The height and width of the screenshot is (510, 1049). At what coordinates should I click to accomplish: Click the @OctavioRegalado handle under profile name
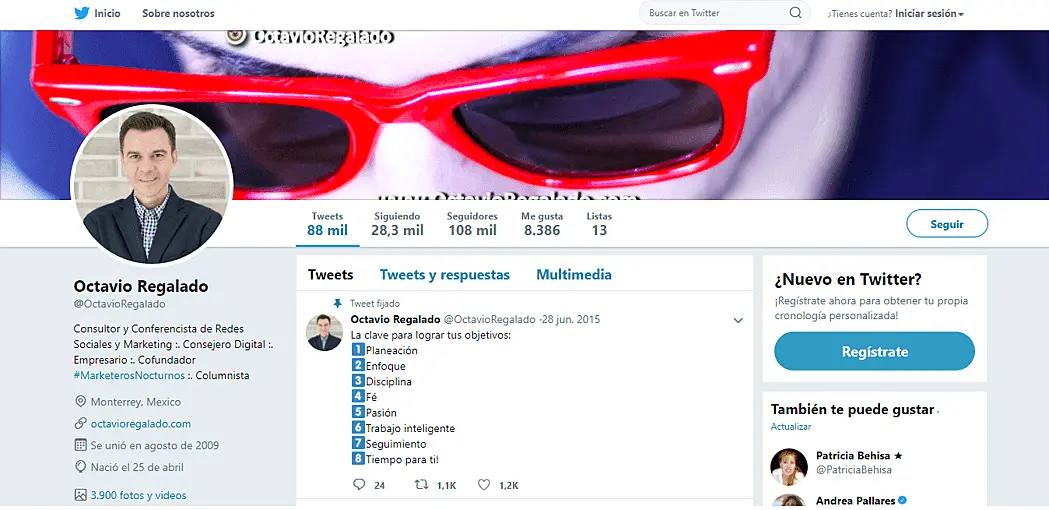coord(119,304)
